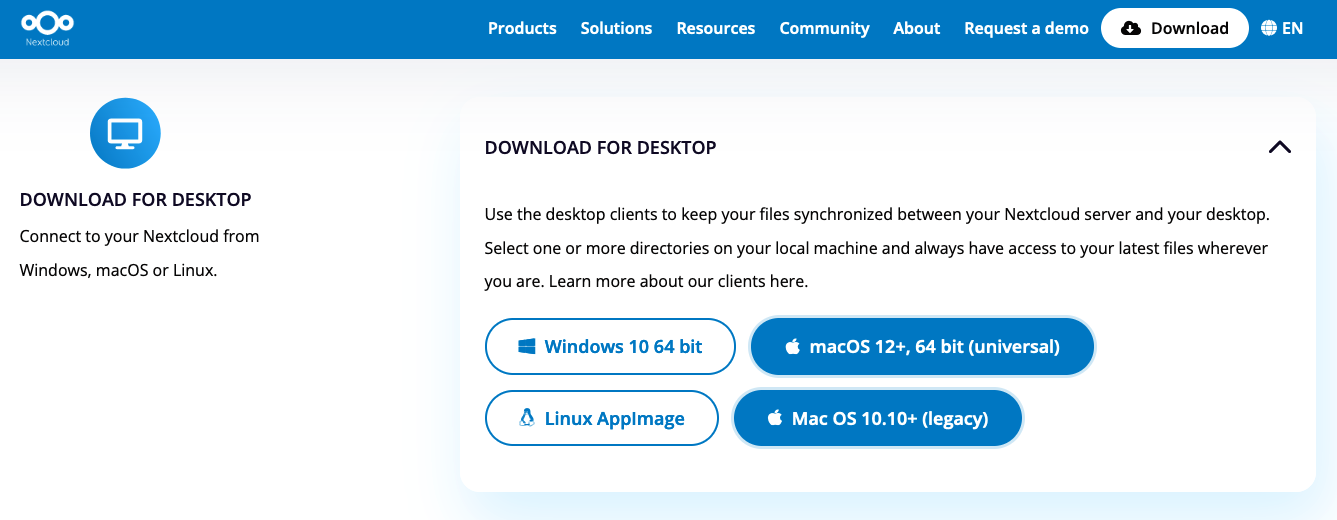This screenshot has height=520, width=1337.
Task: Click the white Download button in header
Action: (1175, 28)
